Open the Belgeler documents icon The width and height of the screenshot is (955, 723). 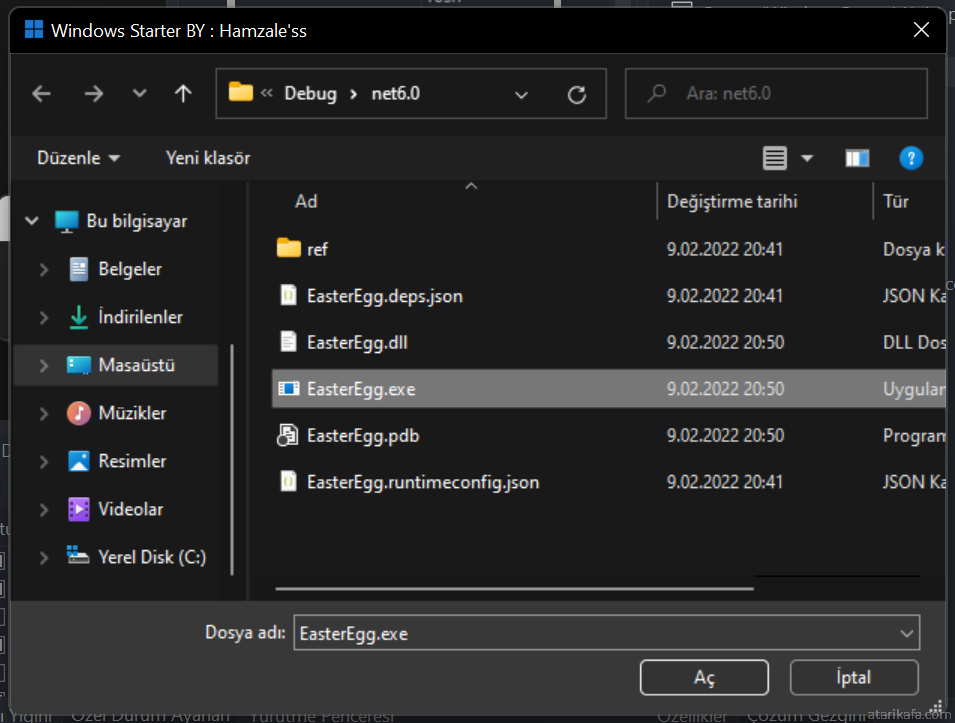pyautogui.click(x=79, y=269)
